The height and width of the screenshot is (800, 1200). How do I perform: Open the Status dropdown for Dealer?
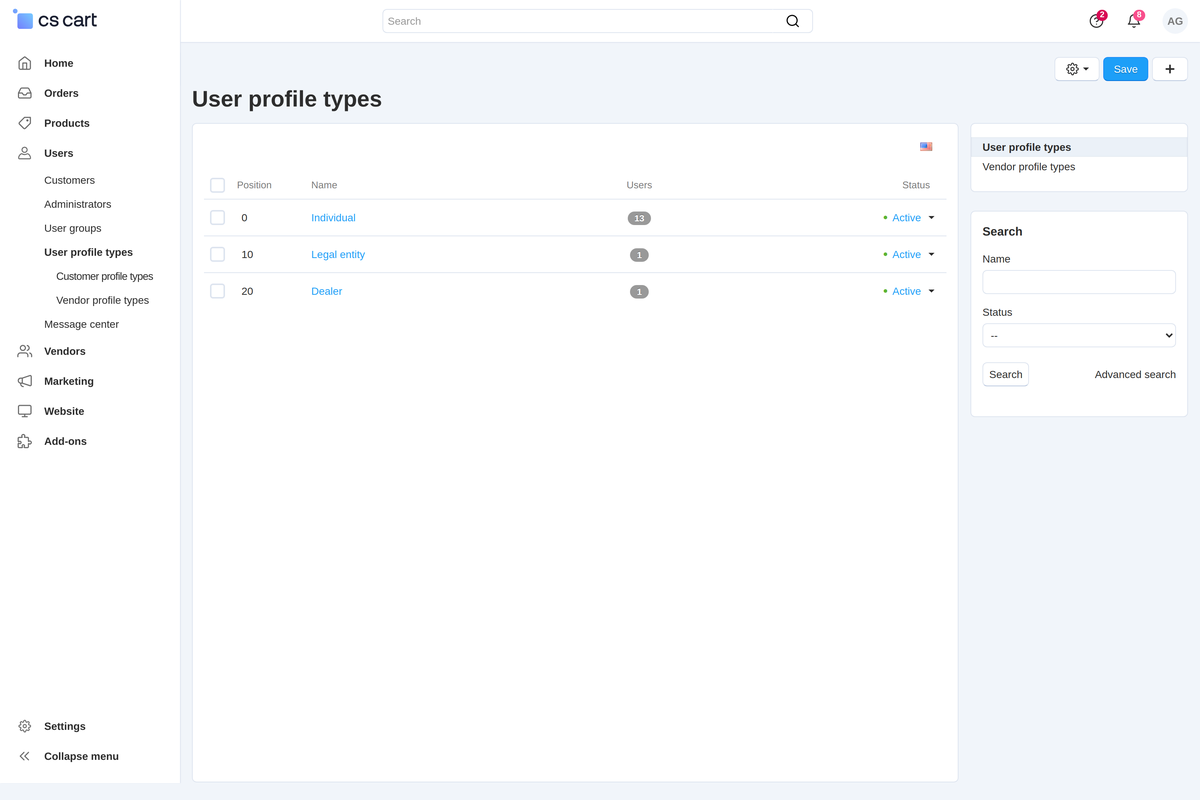point(909,291)
